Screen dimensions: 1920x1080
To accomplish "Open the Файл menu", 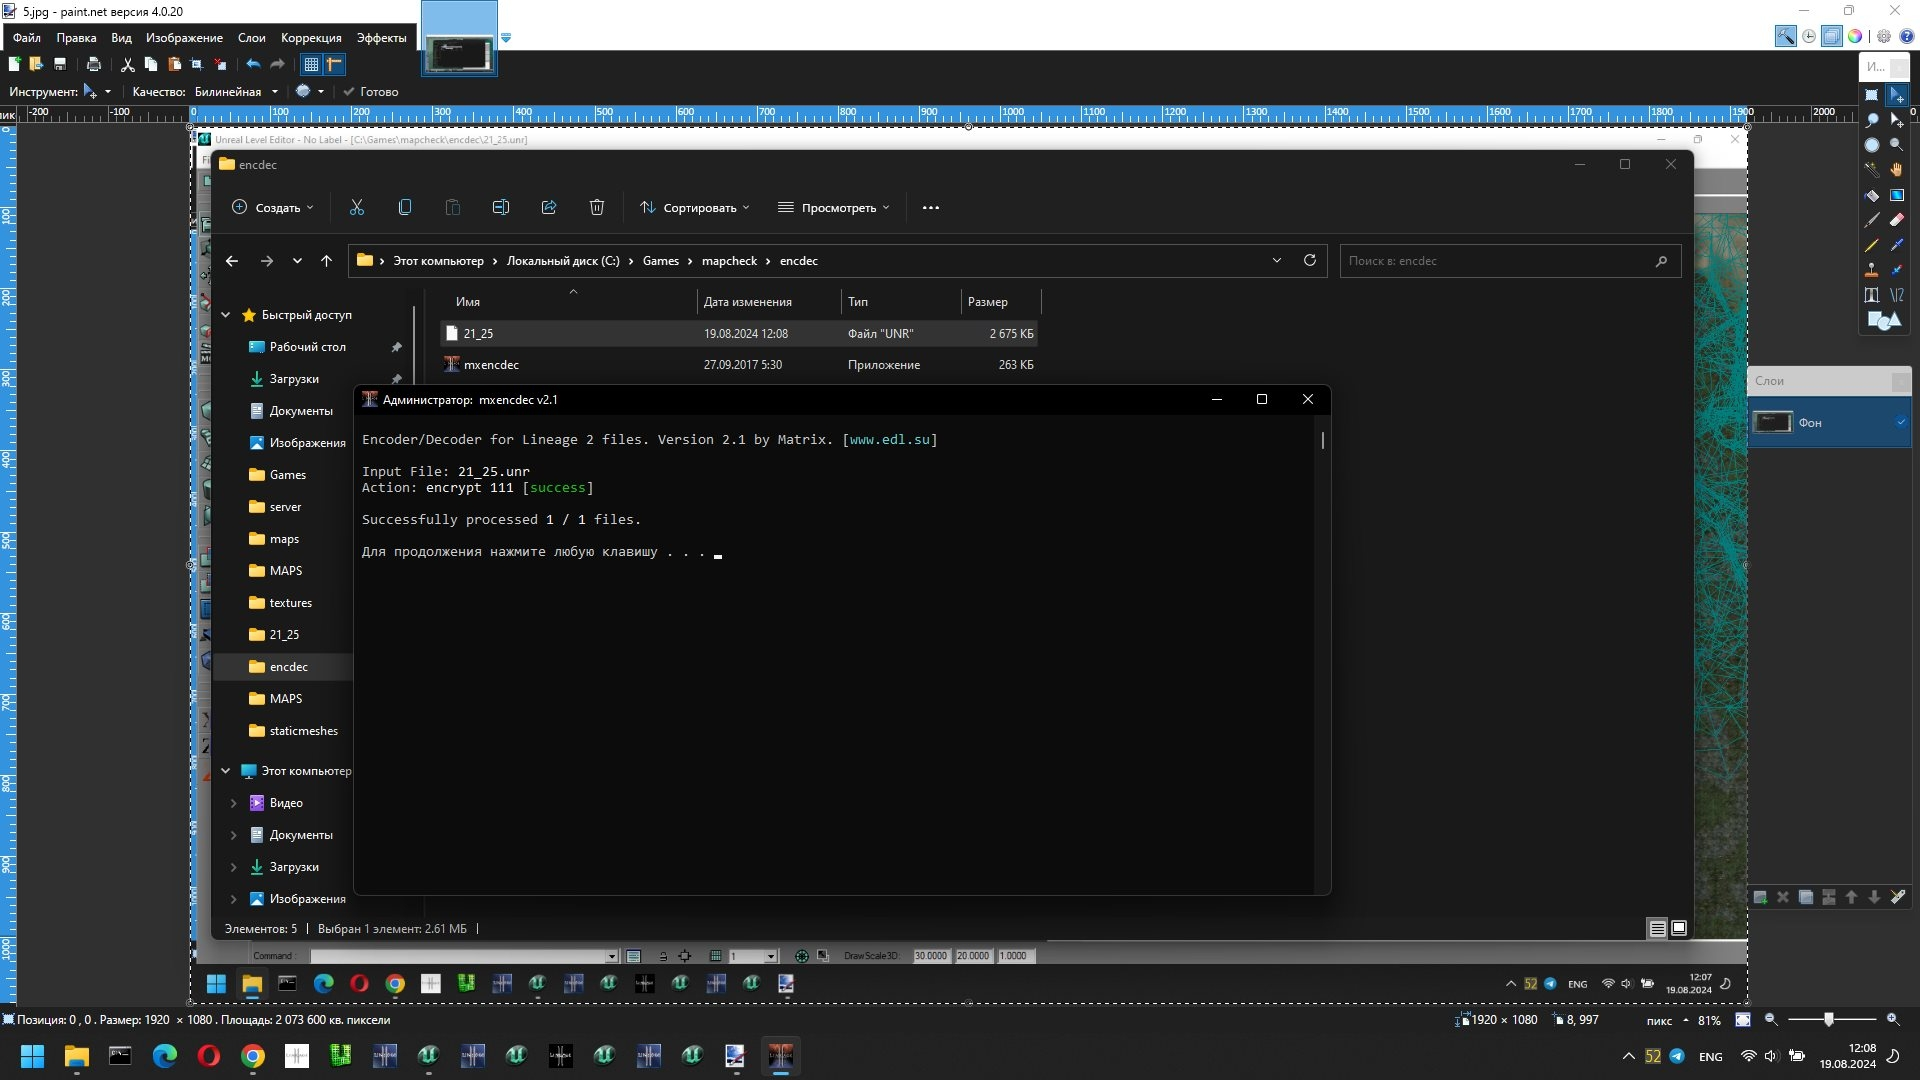I will click(x=27, y=38).
